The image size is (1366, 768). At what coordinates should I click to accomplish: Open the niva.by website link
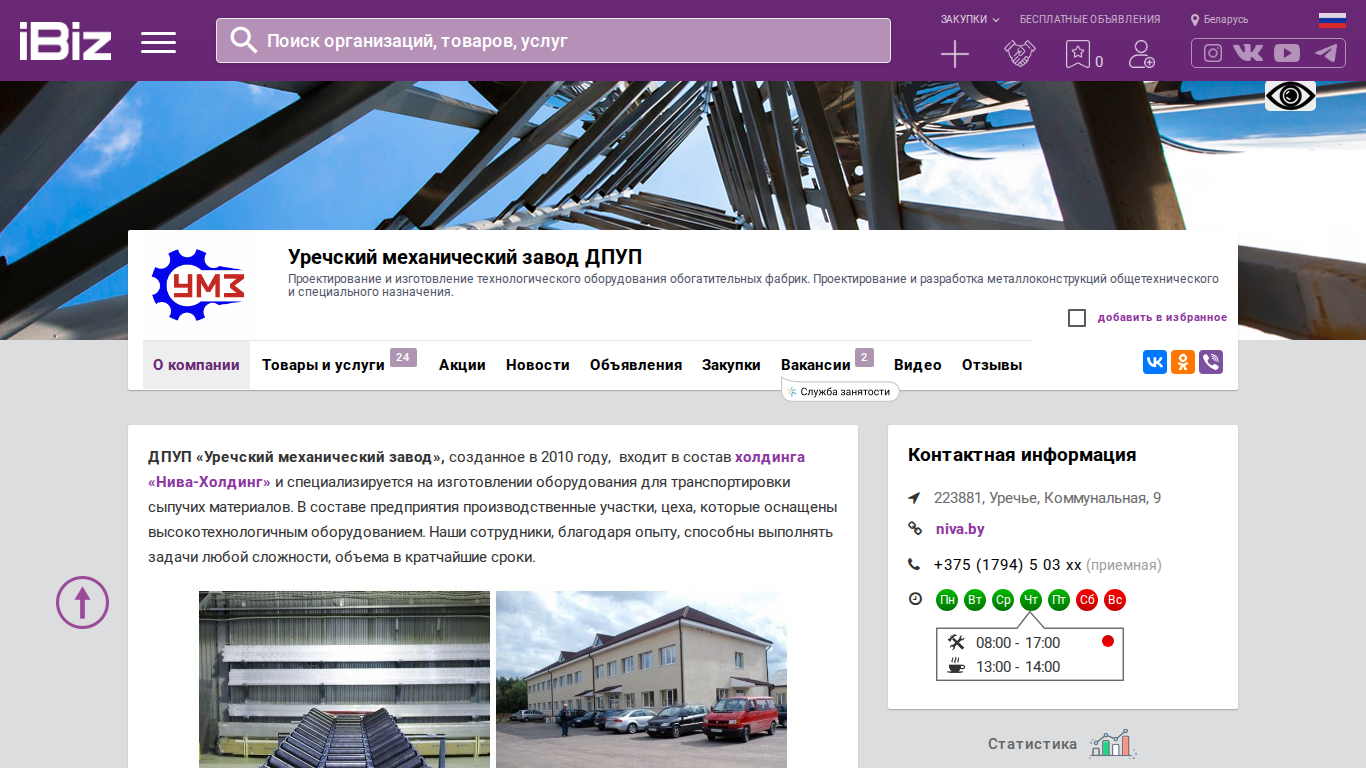coord(960,529)
